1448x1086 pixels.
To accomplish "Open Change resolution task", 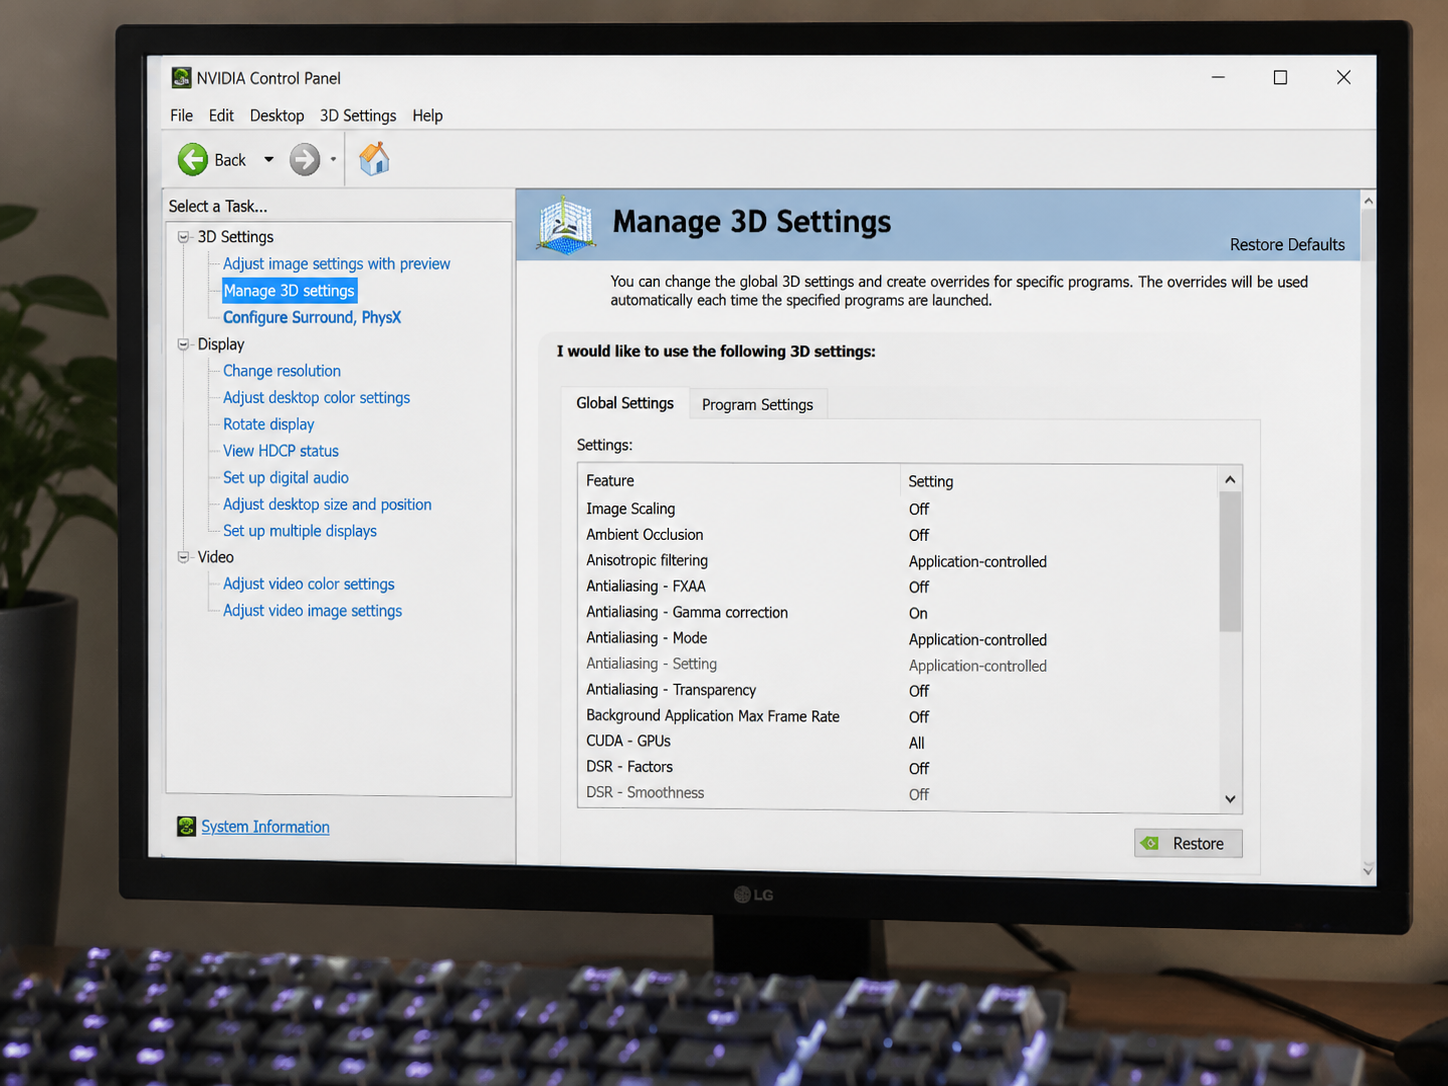I will [x=282, y=370].
